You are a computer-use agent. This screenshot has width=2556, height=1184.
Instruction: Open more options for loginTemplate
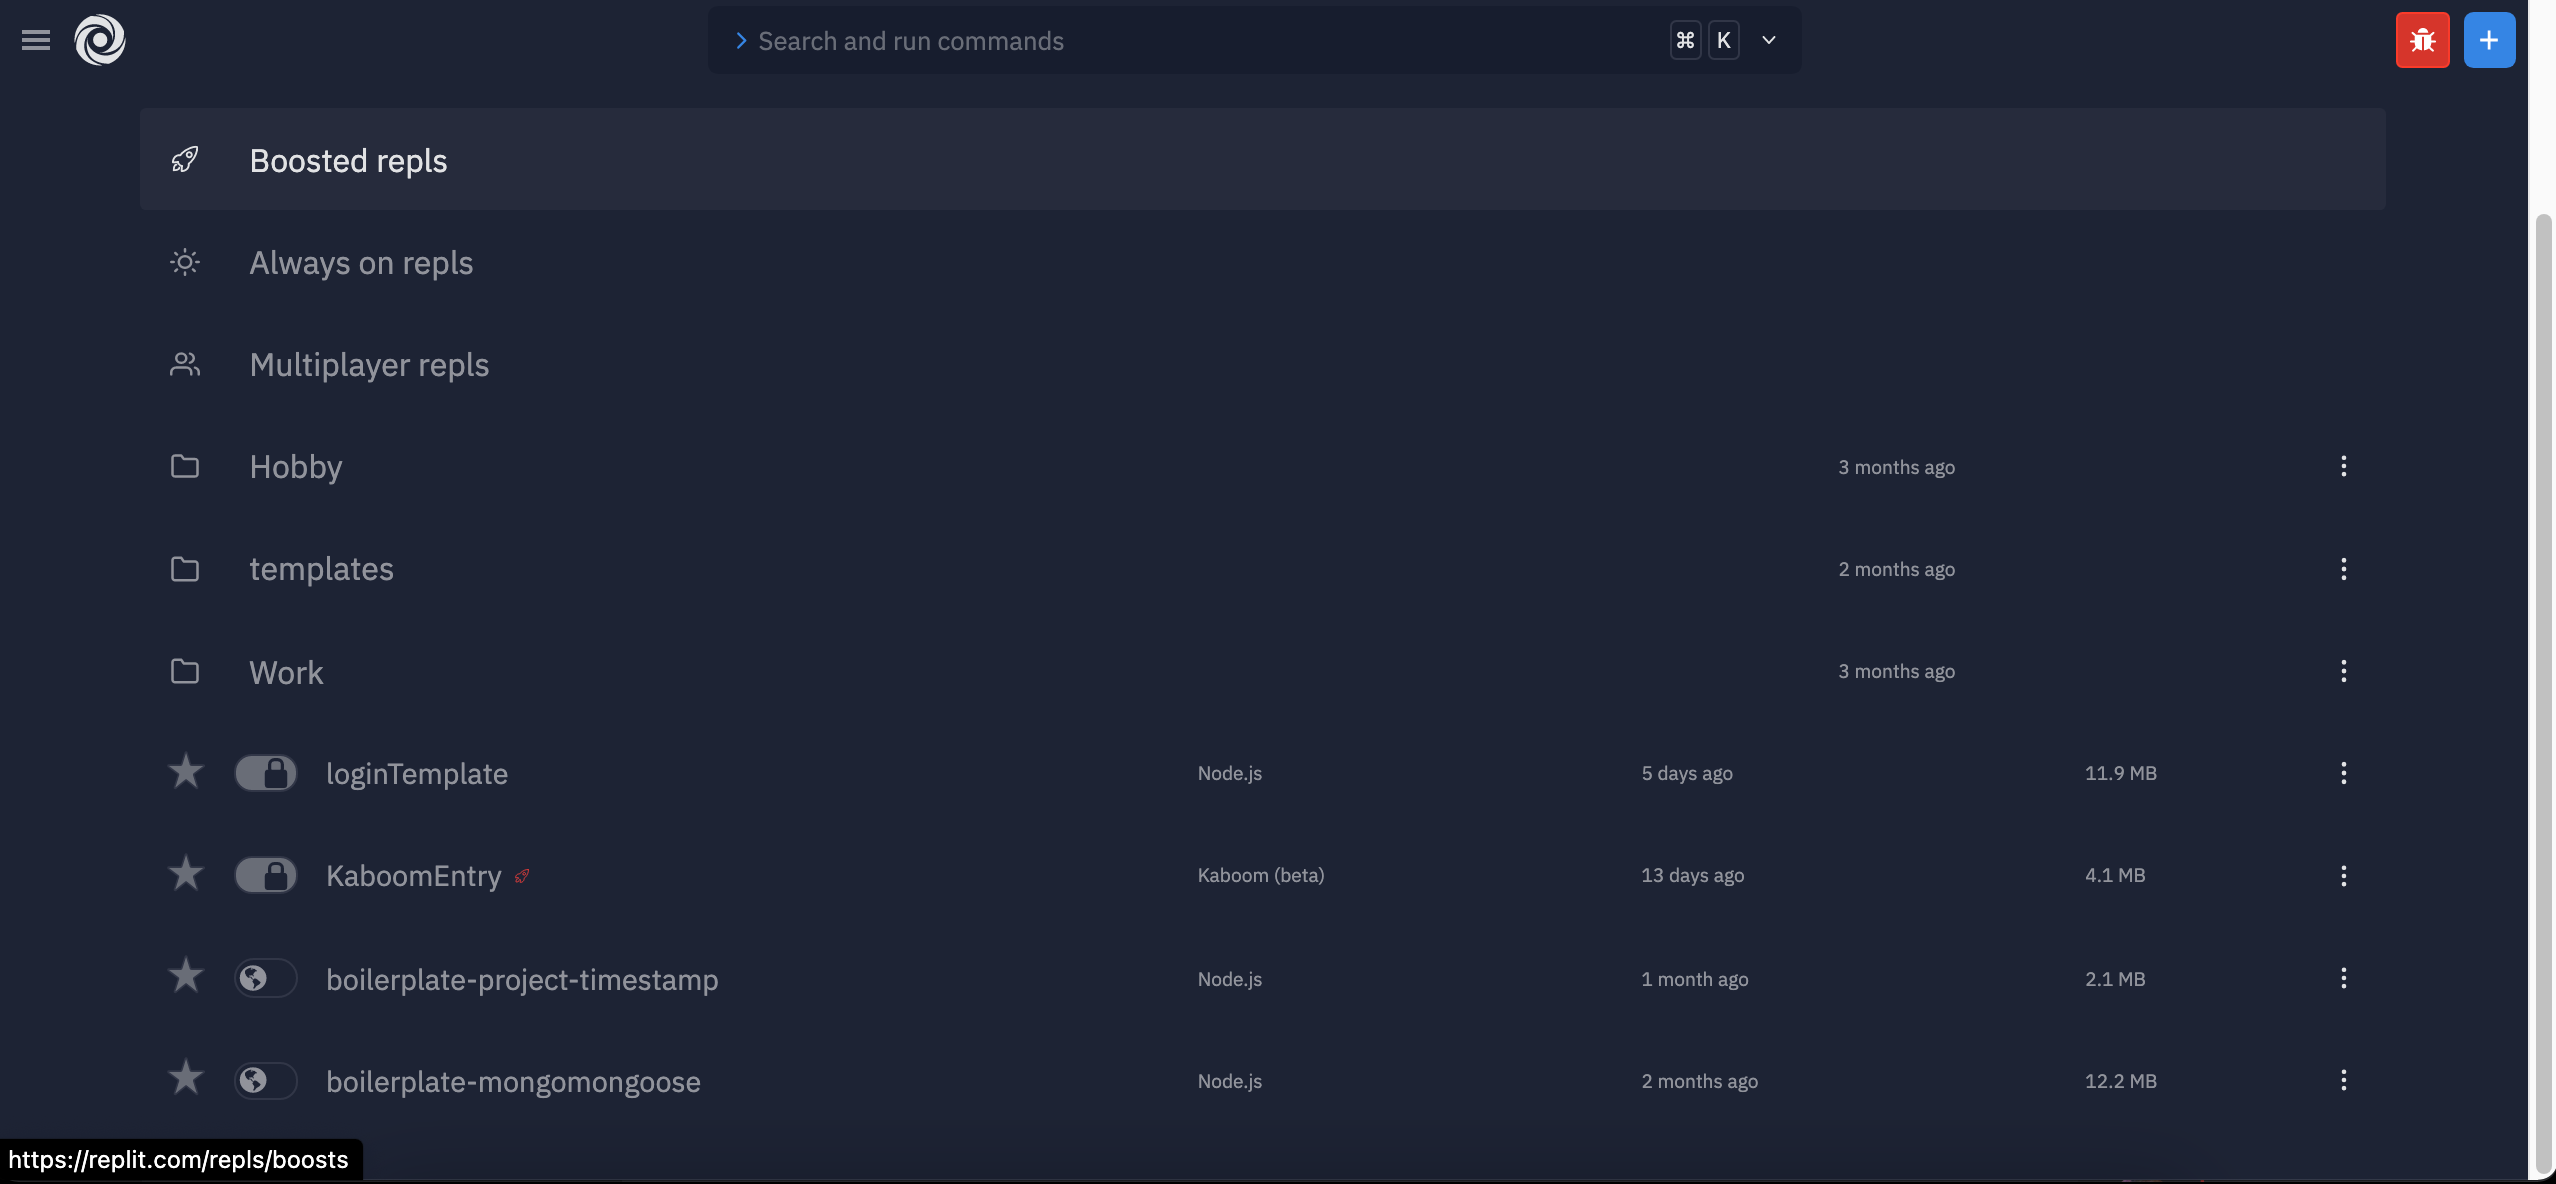coord(2343,773)
